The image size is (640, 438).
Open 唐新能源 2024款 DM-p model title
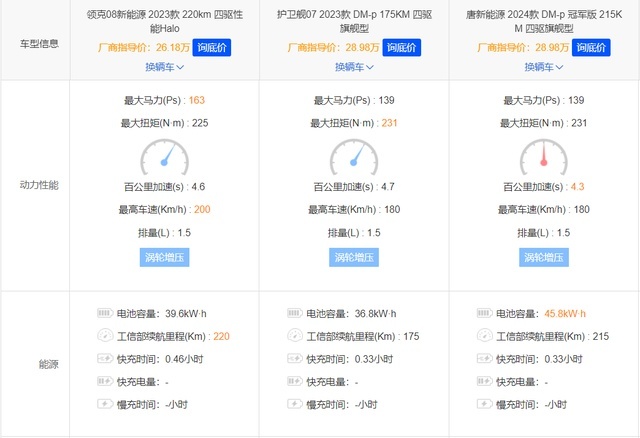tap(544, 21)
